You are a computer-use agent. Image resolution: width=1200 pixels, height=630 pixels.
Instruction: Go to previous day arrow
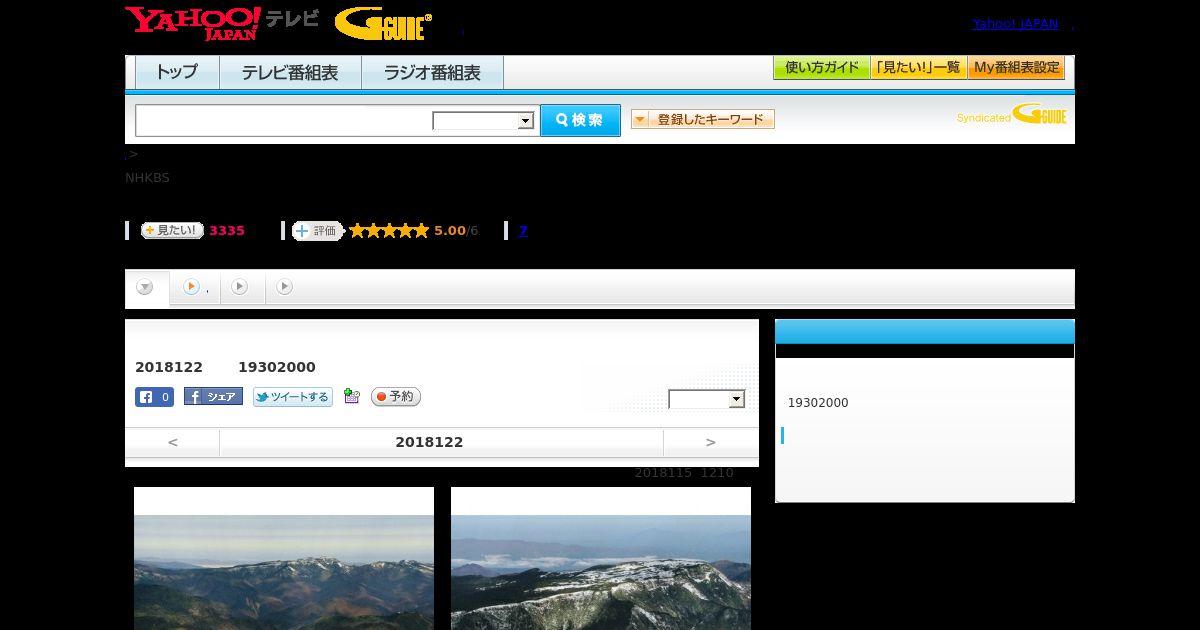click(x=173, y=442)
